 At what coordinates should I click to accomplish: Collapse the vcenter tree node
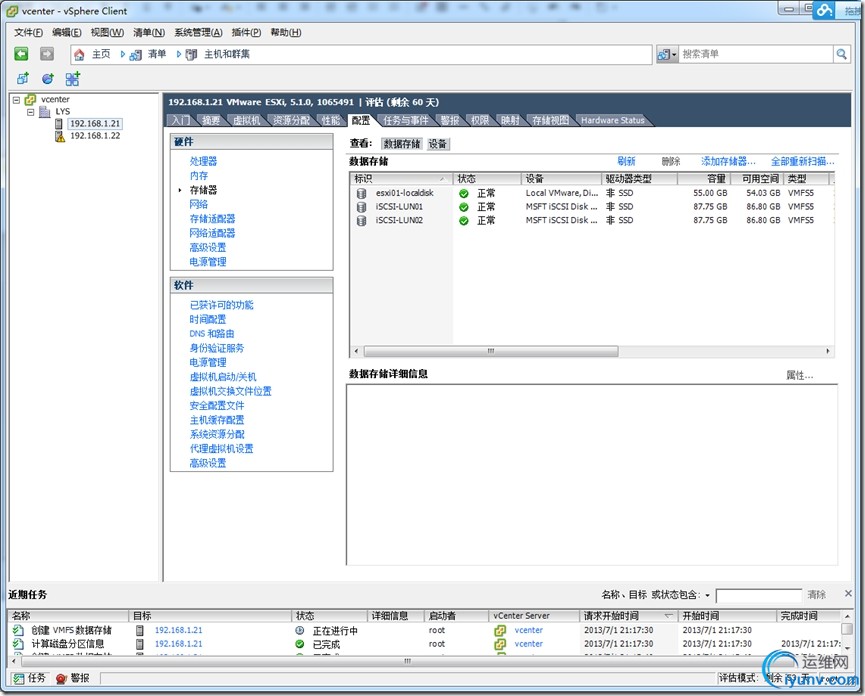click(17, 100)
